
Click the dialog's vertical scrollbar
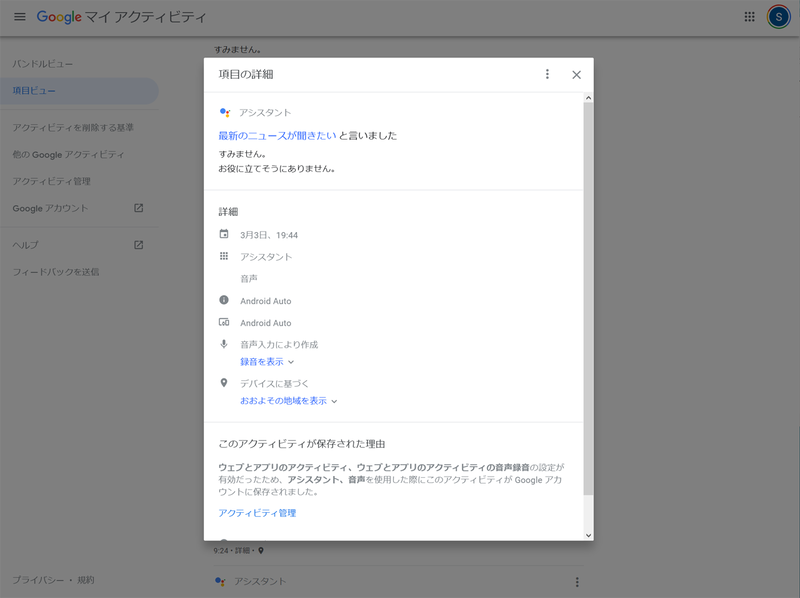point(587,300)
